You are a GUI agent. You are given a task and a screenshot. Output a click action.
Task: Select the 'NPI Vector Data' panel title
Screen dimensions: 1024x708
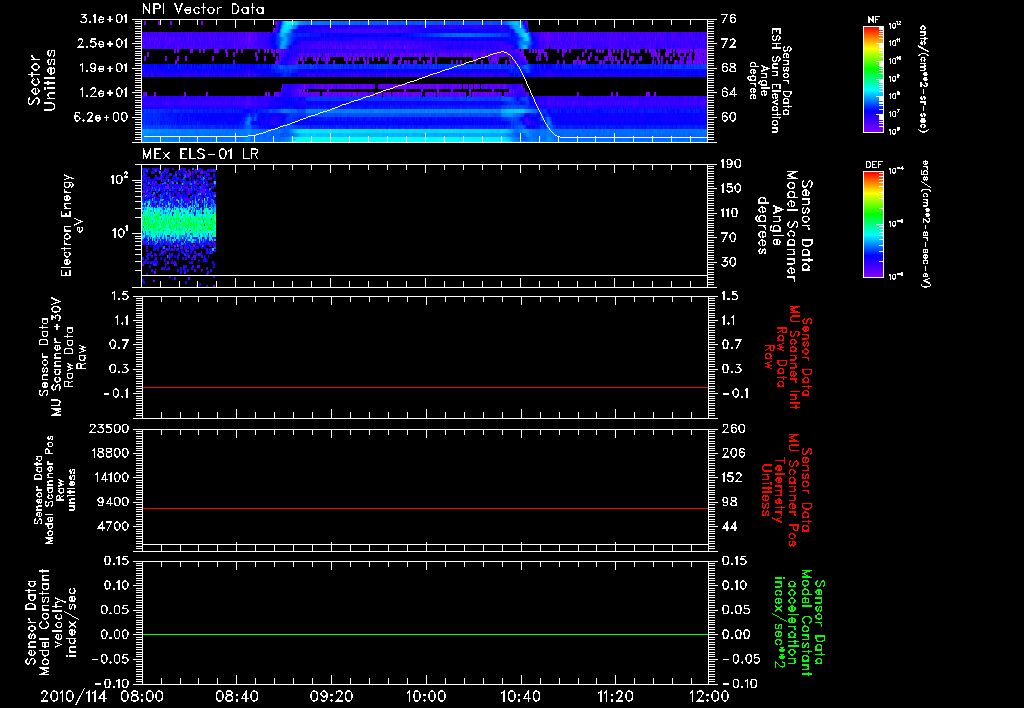[203, 9]
